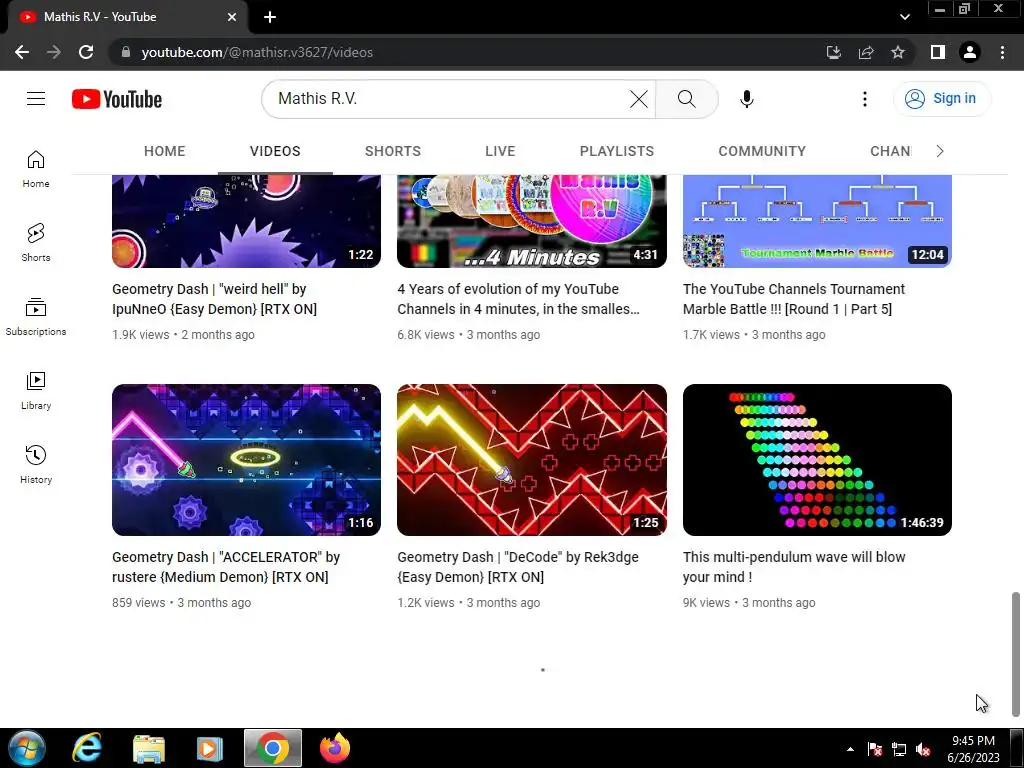Launch Internet Explorer from the taskbar
Image resolution: width=1024 pixels, height=768 pixels.
[87, 748]
